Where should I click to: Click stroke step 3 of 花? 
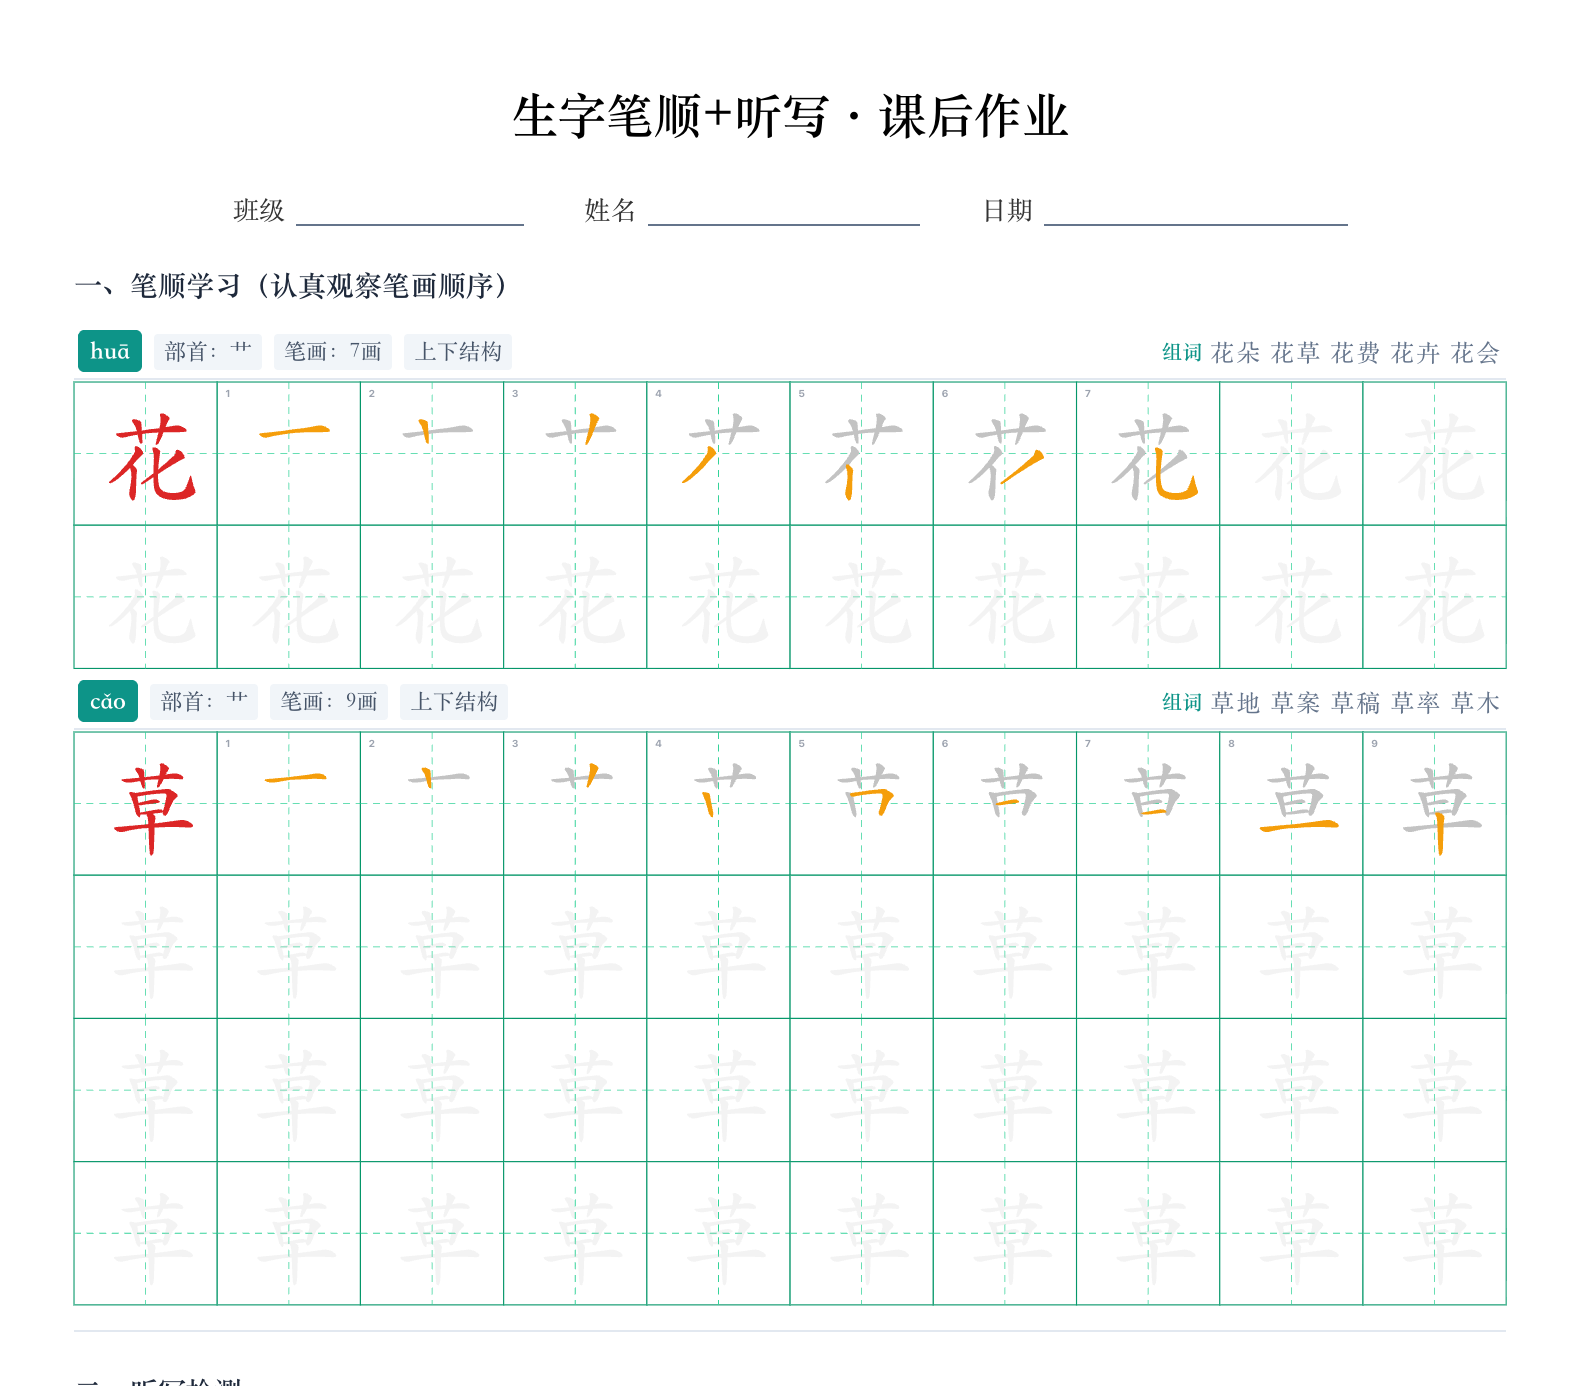tap(575, 454)
